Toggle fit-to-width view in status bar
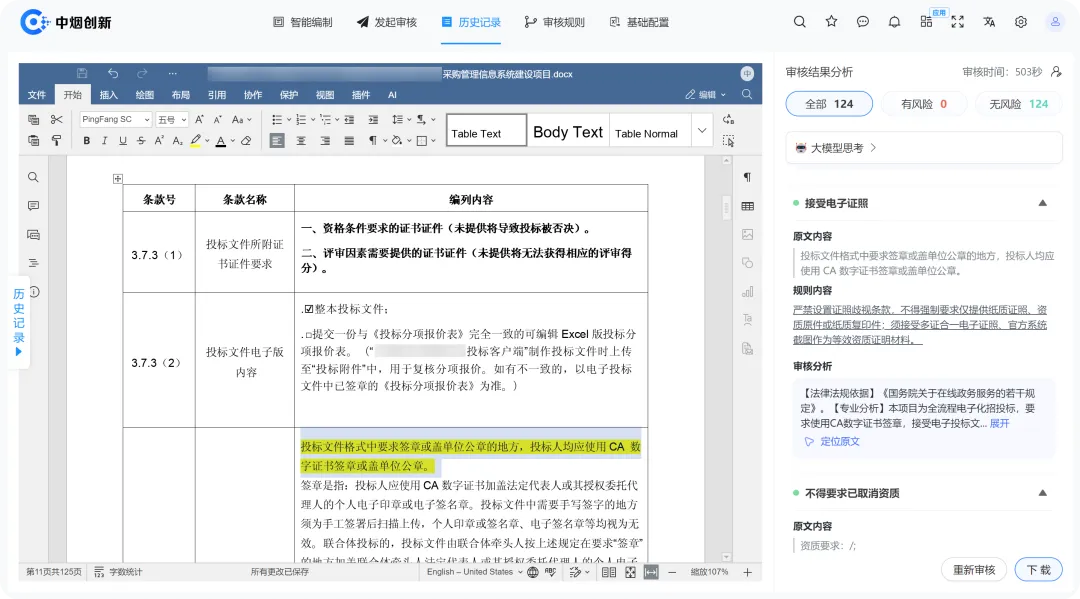1080x599 pixels. tap(651, 572)
